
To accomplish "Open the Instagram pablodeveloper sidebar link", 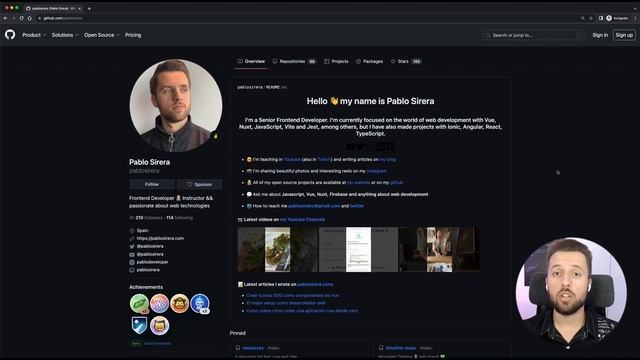I will click(152, 262).
